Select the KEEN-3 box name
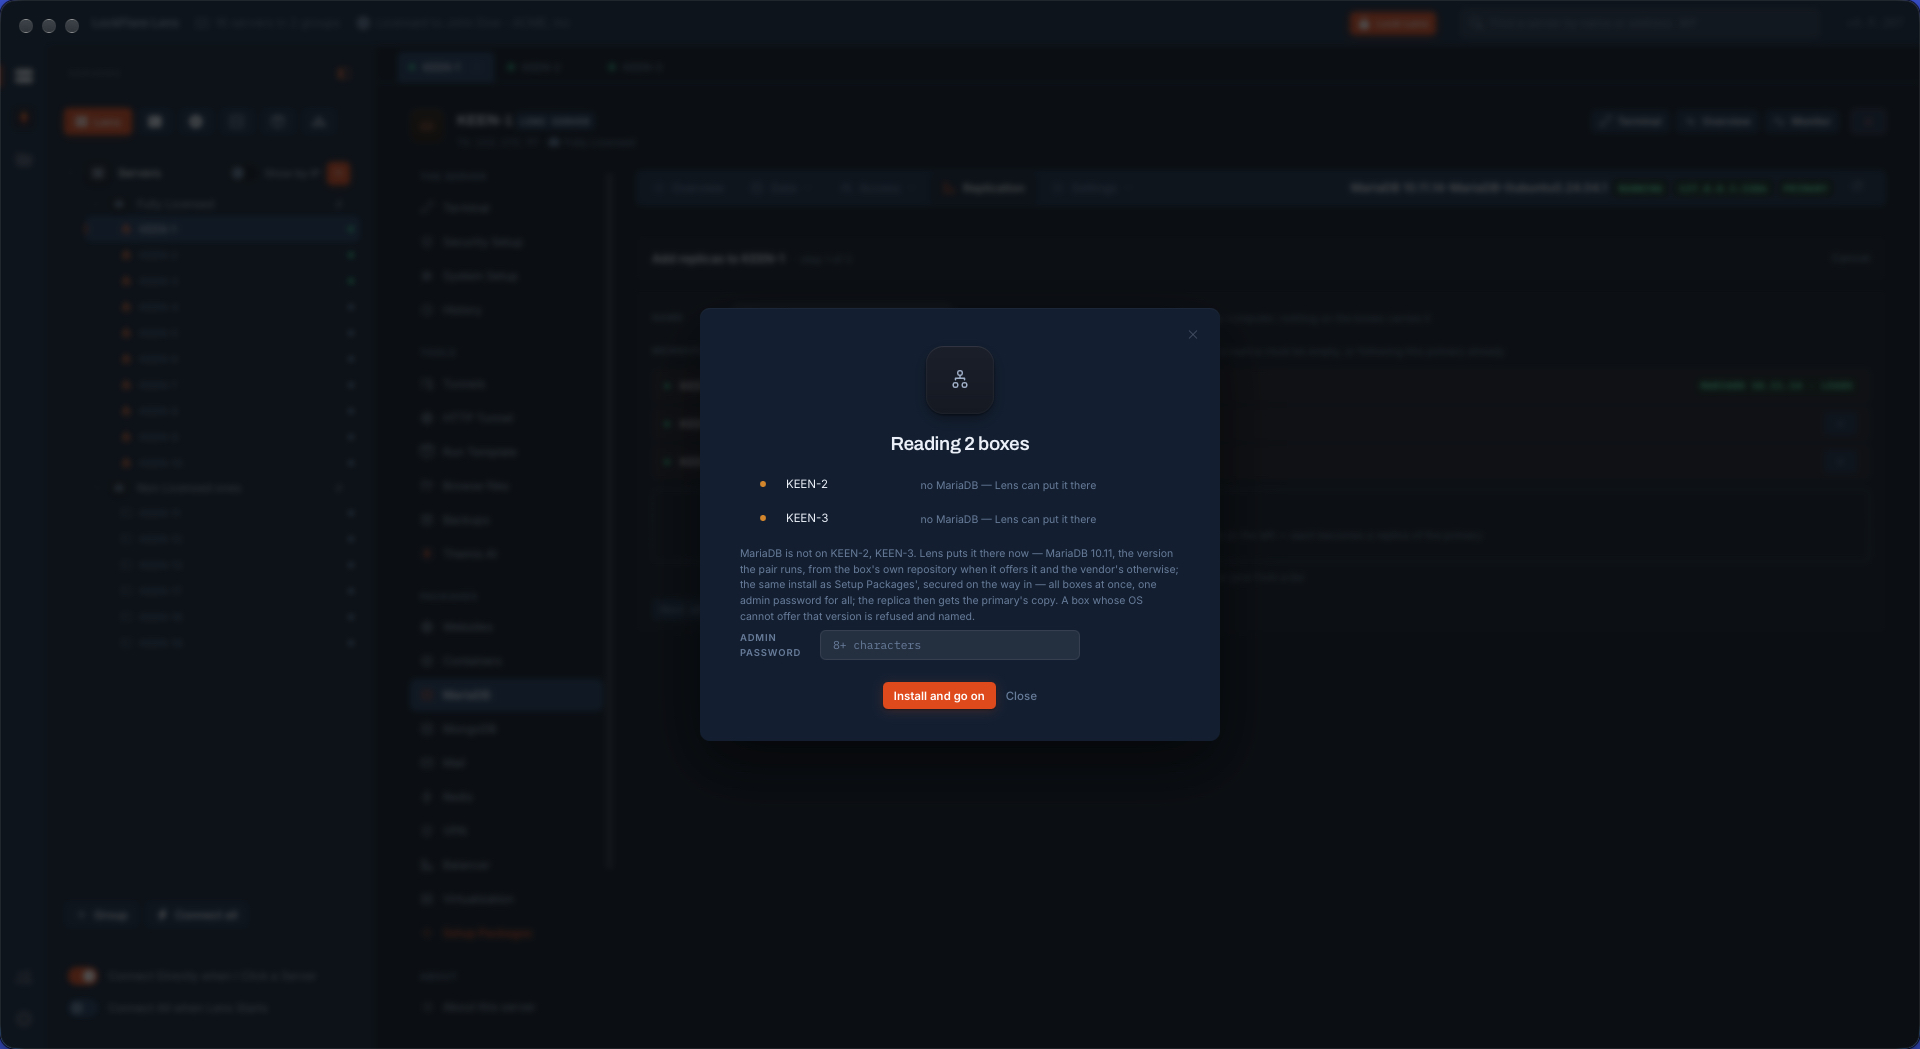Image resolution: width=1920 pixels, height=1049 pixels. [x=806, y=518]
